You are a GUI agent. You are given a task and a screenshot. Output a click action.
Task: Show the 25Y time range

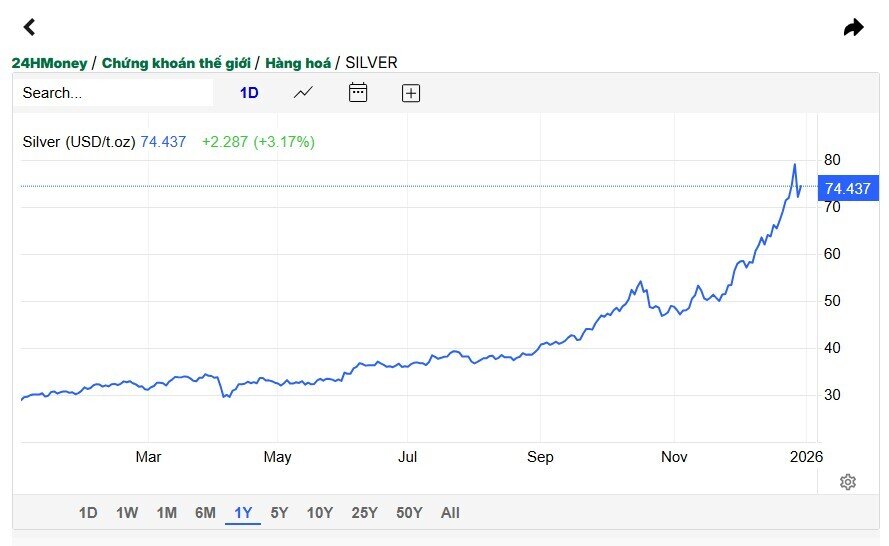[364, 513]
